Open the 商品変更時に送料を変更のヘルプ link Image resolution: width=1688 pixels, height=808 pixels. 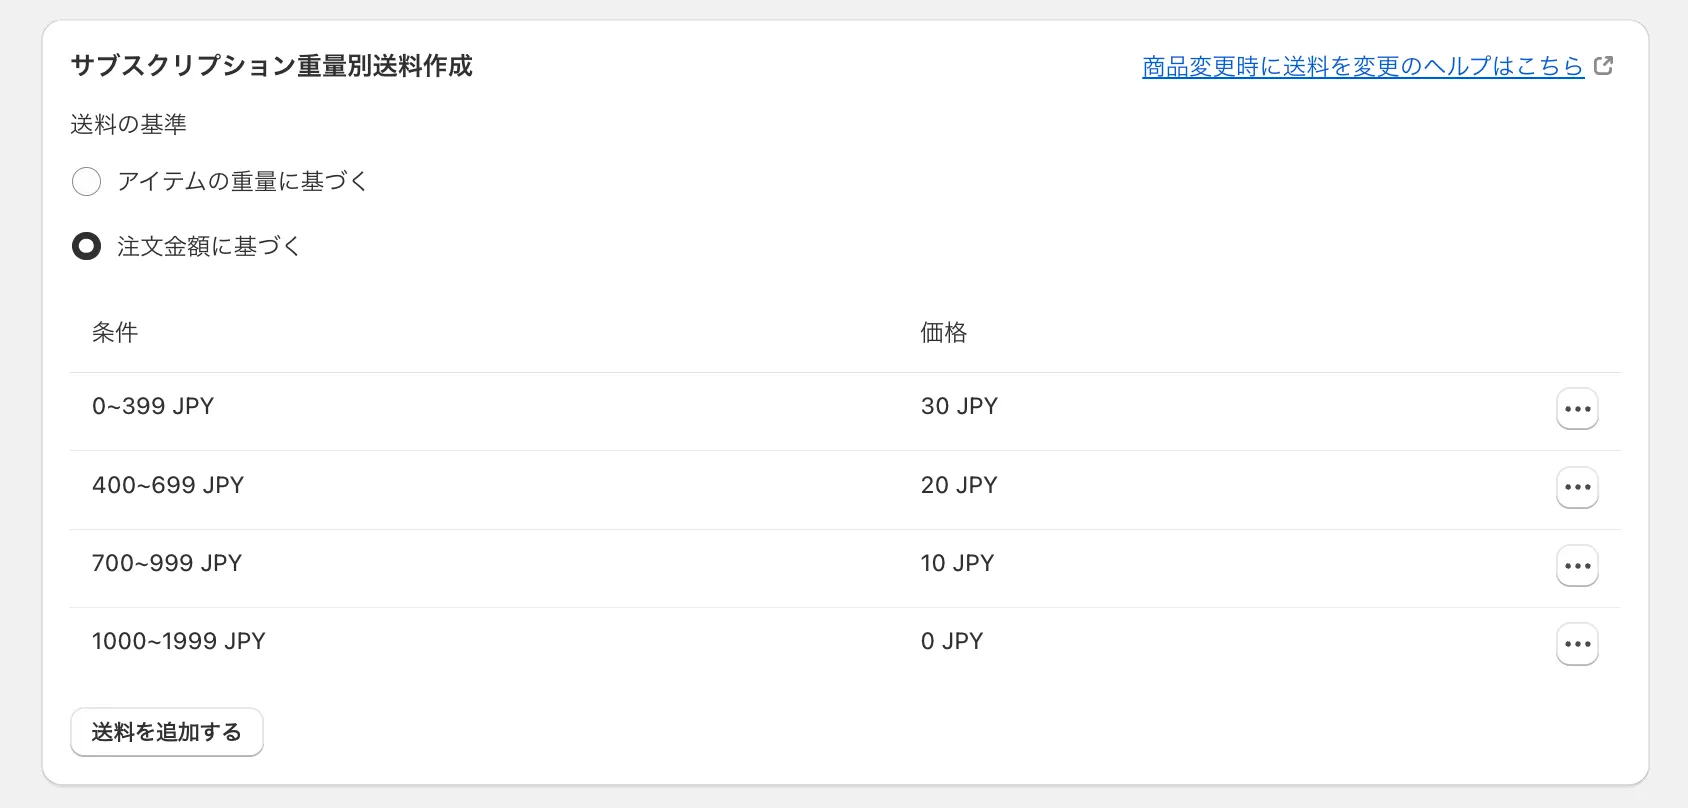pyautogui.click(x=1362, y=66)
